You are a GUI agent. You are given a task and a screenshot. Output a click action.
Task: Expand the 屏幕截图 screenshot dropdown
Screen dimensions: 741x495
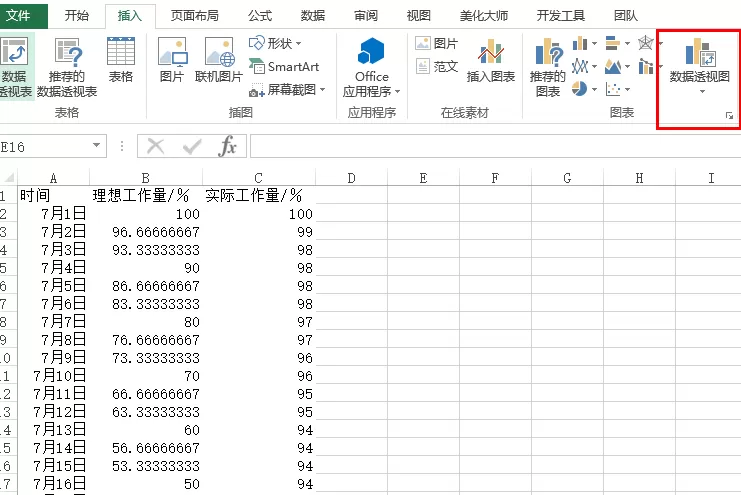click(322, 89)
